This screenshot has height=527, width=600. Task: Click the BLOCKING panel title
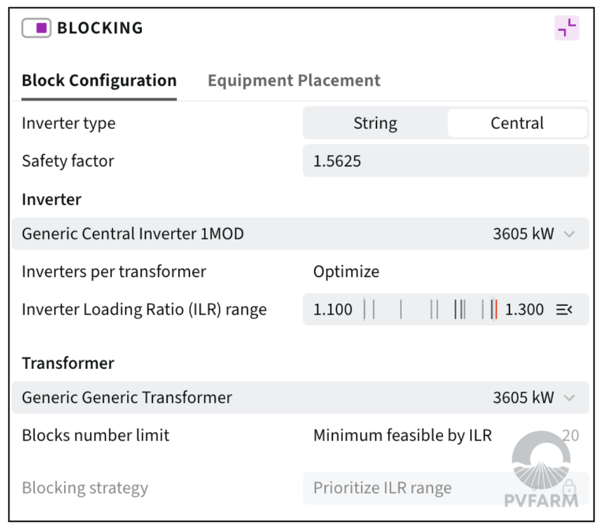coord(100,28)
